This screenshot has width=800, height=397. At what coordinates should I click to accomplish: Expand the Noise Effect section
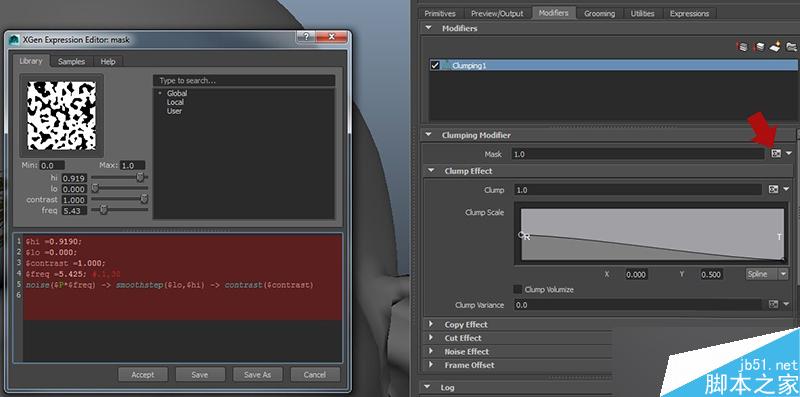[431, 352]
